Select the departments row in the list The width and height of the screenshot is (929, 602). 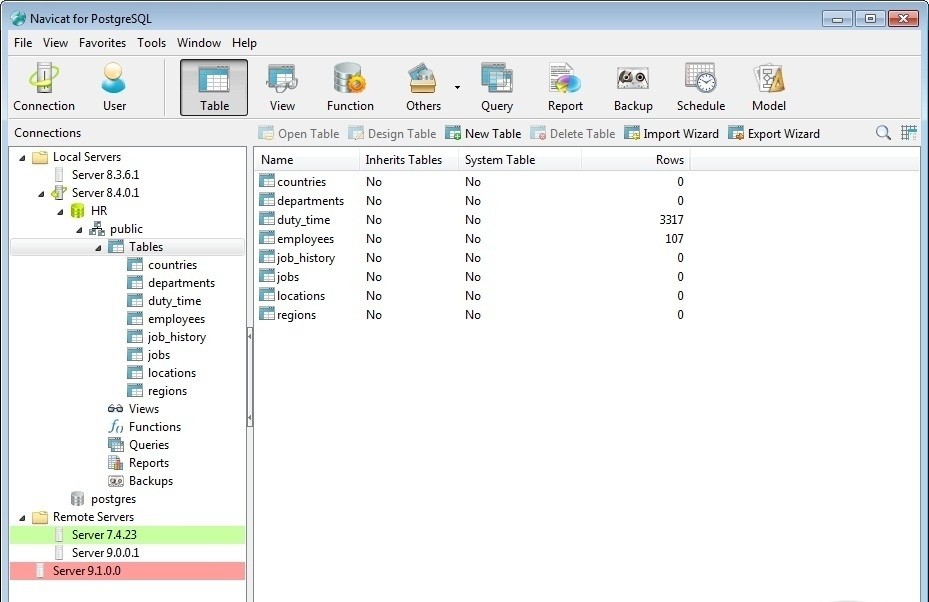click(472, 200)
